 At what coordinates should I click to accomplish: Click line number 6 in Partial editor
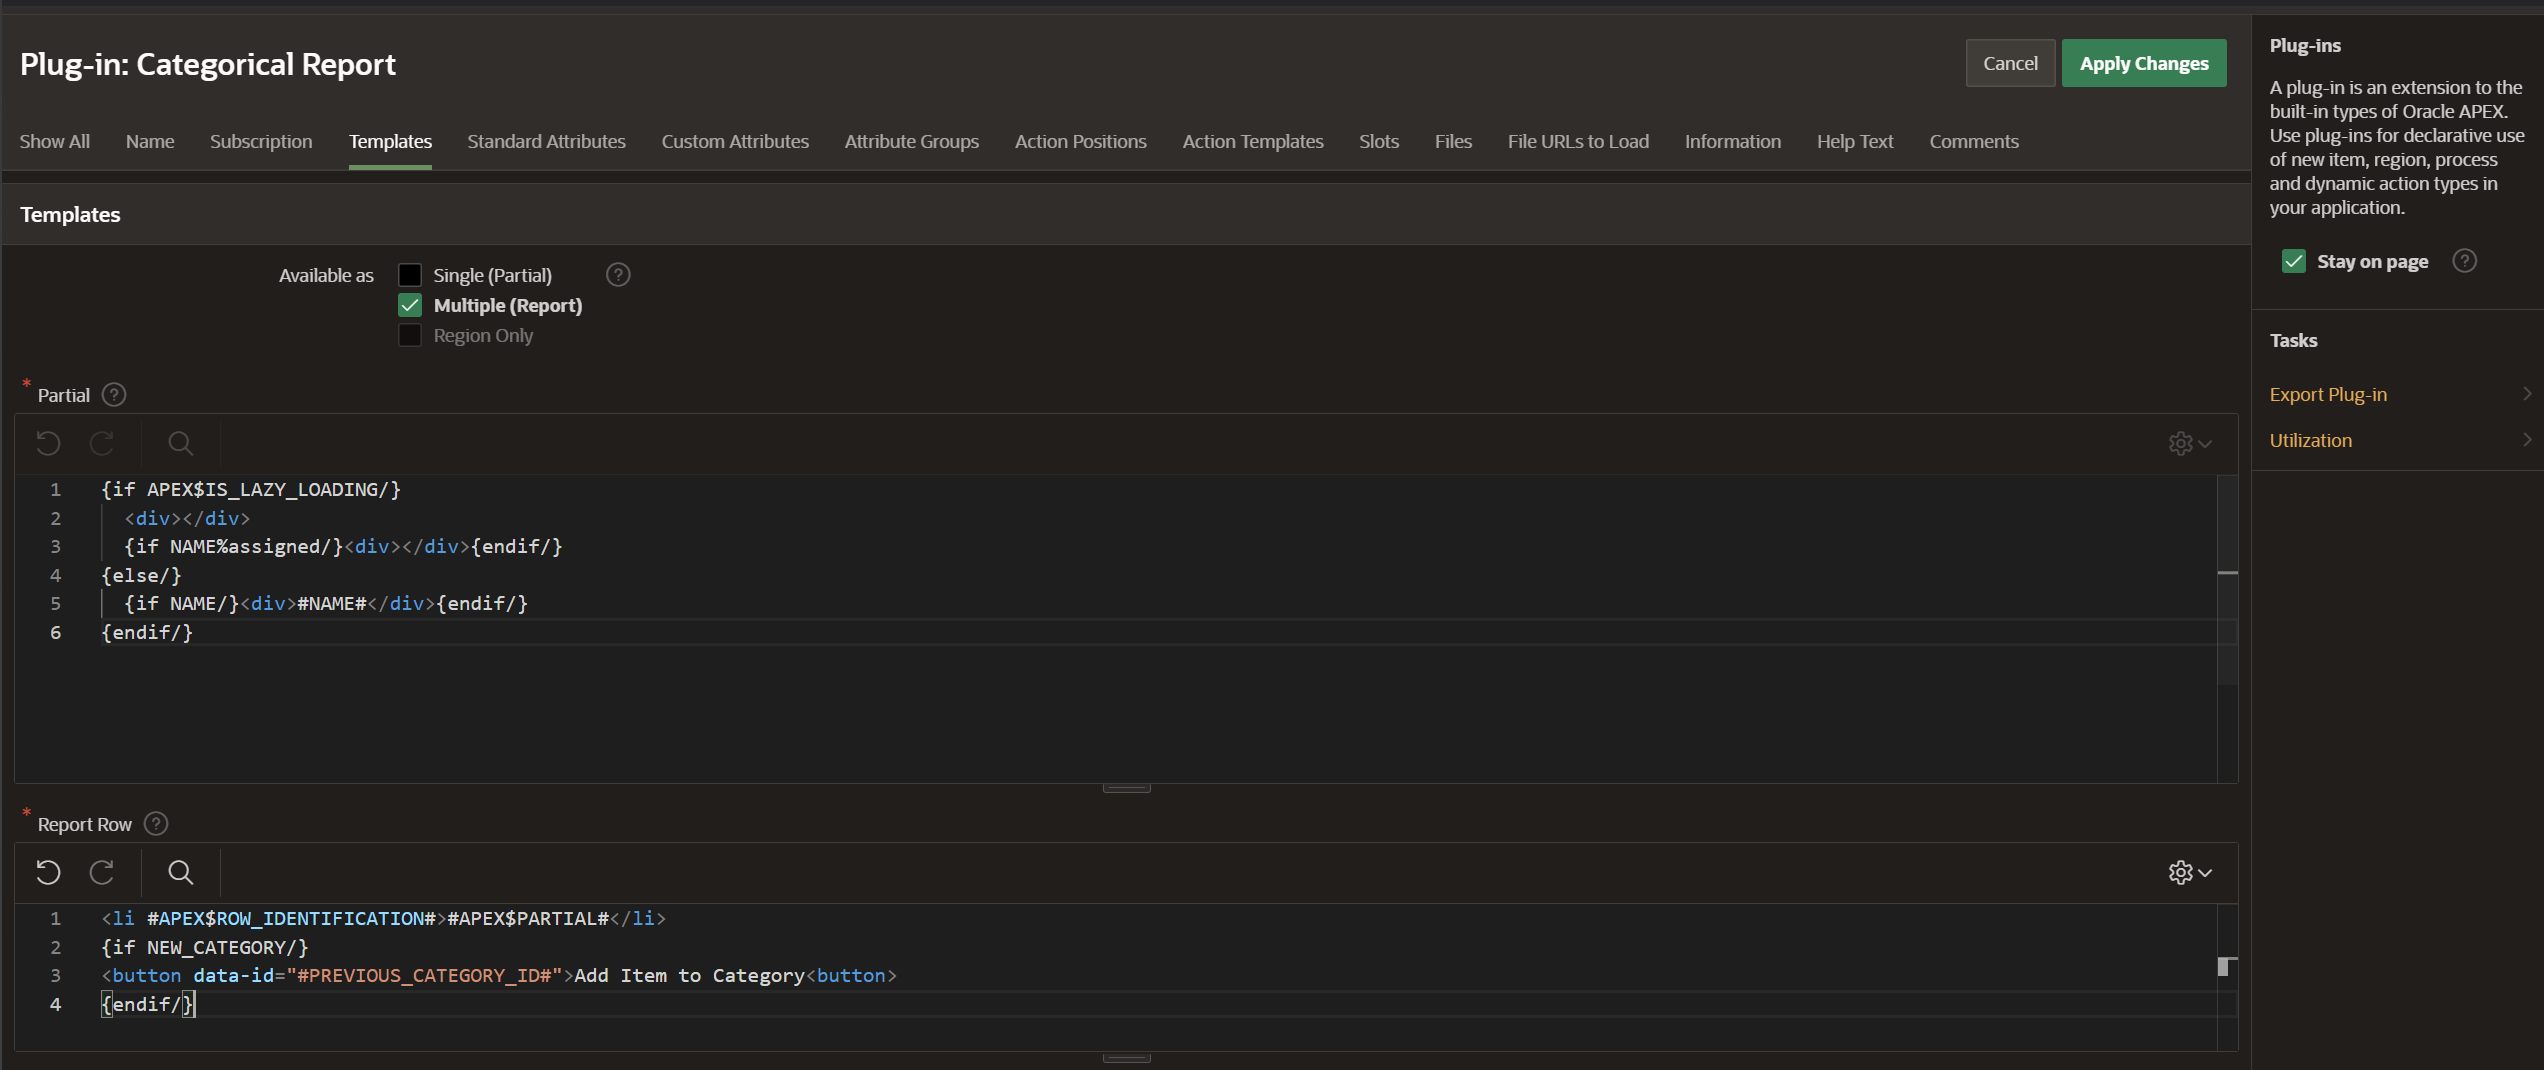pyautogui.click(x=56, y=633)
